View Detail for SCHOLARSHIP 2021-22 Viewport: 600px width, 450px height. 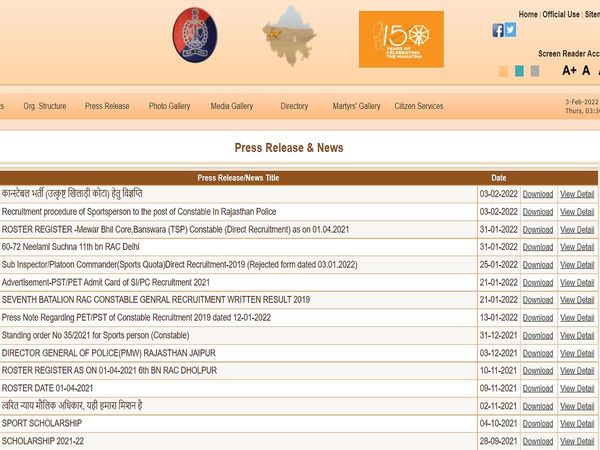(577, 441)
